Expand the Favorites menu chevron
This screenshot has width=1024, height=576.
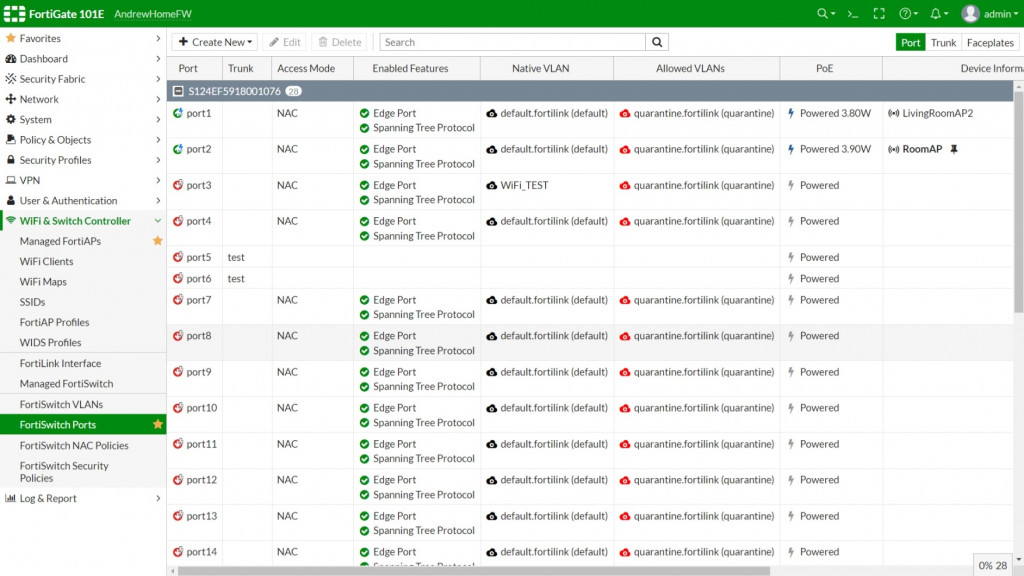pyautogui.click(x=158, y=39)
